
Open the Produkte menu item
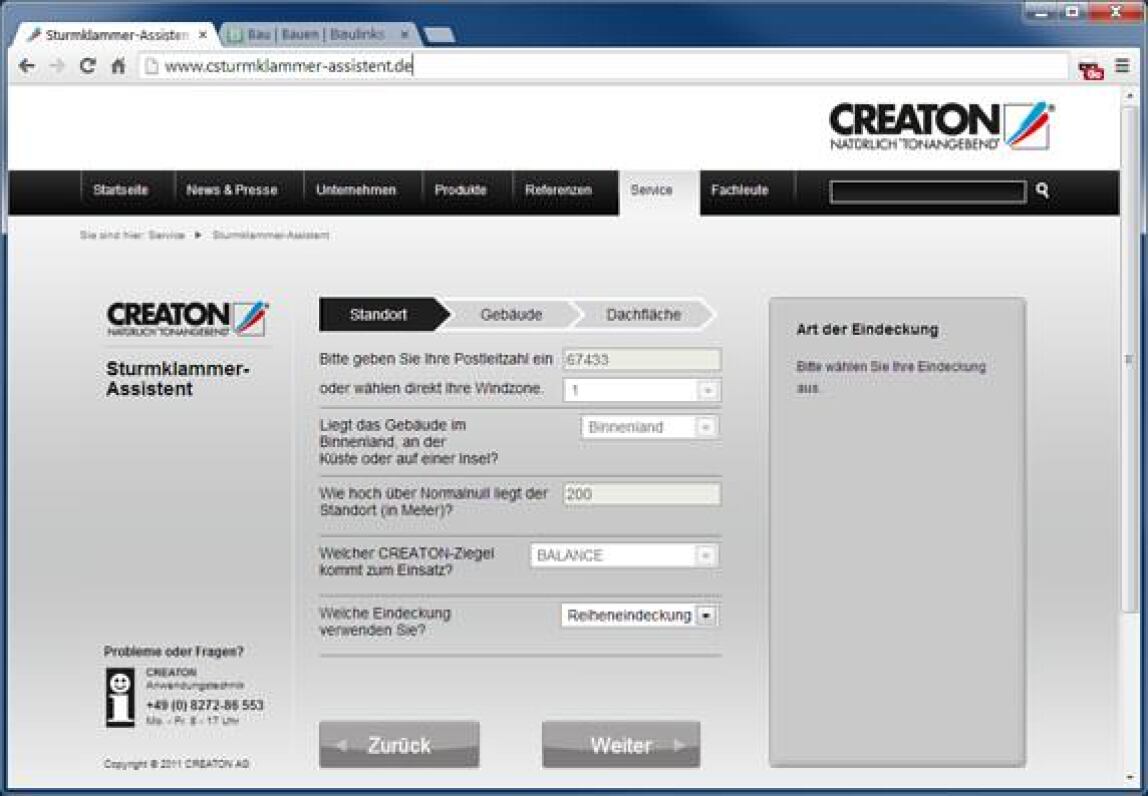[x=461, y=190]
